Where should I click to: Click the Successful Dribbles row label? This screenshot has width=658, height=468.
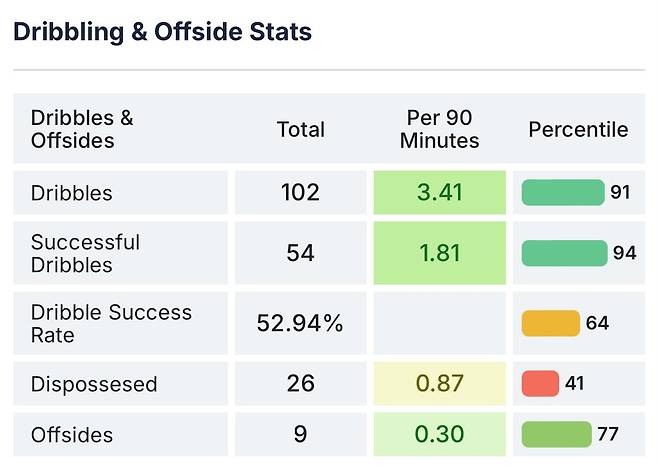click(85, 253)
